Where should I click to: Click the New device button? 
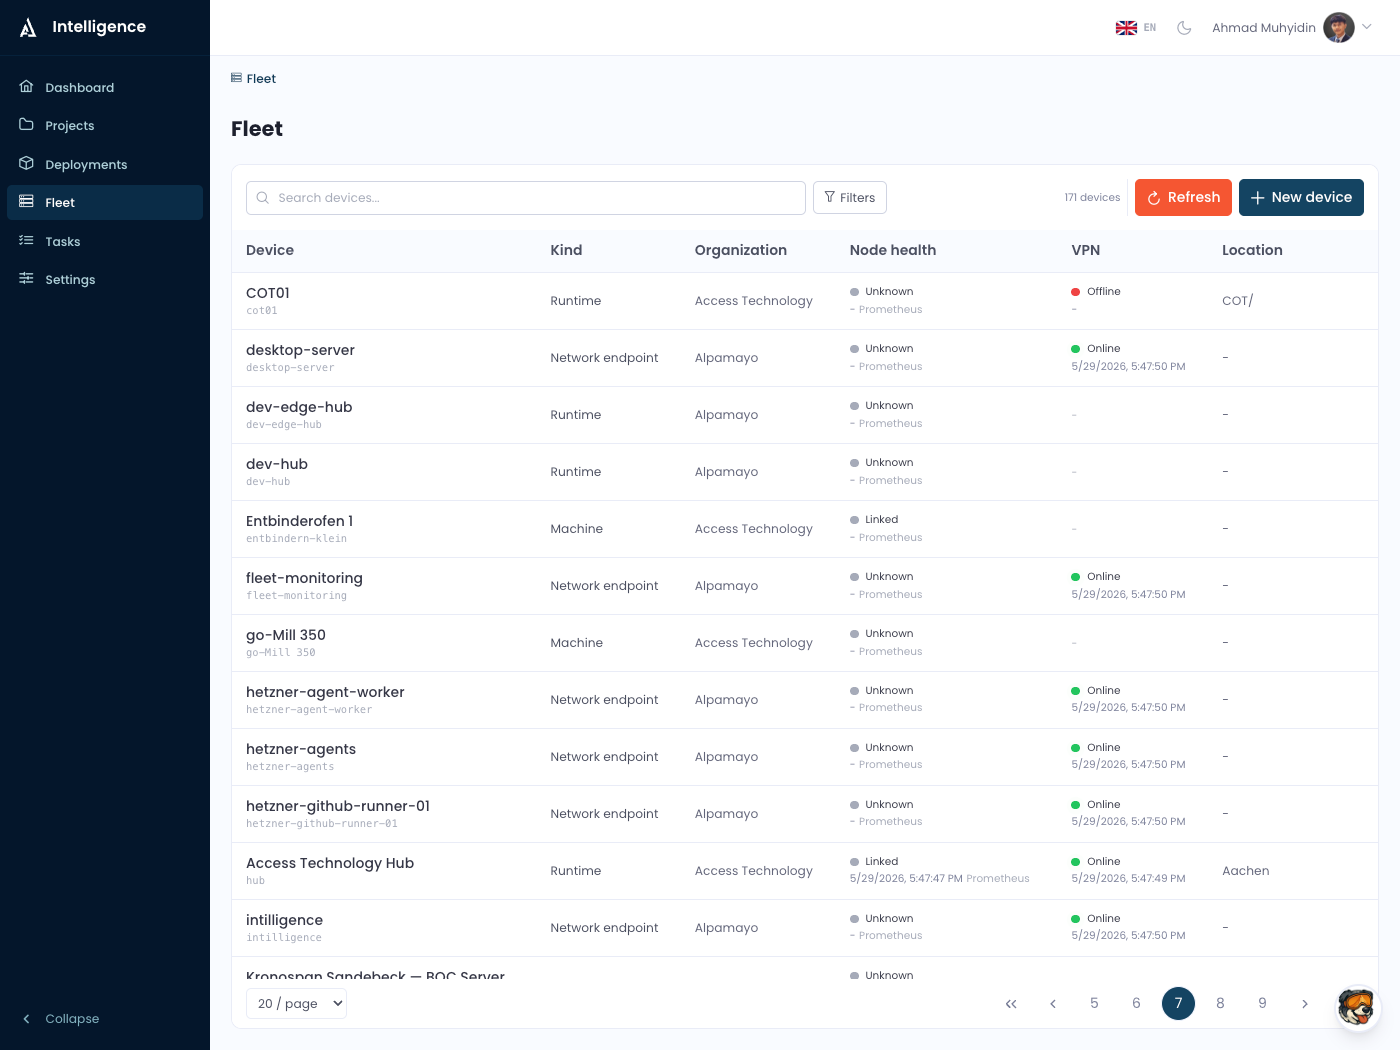point(1301,198)
